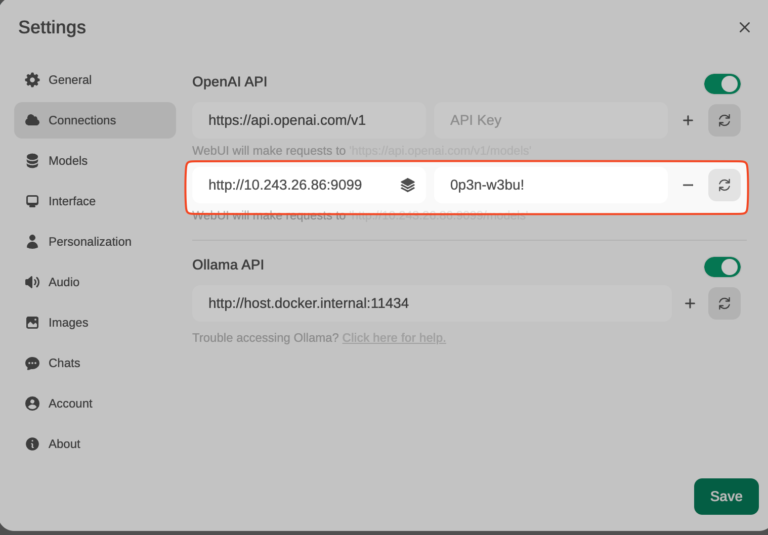The image size is (768, 535).
Task: Select Audio in the settings sidebar
Action: pyautogui.click(x=64, y=282)
